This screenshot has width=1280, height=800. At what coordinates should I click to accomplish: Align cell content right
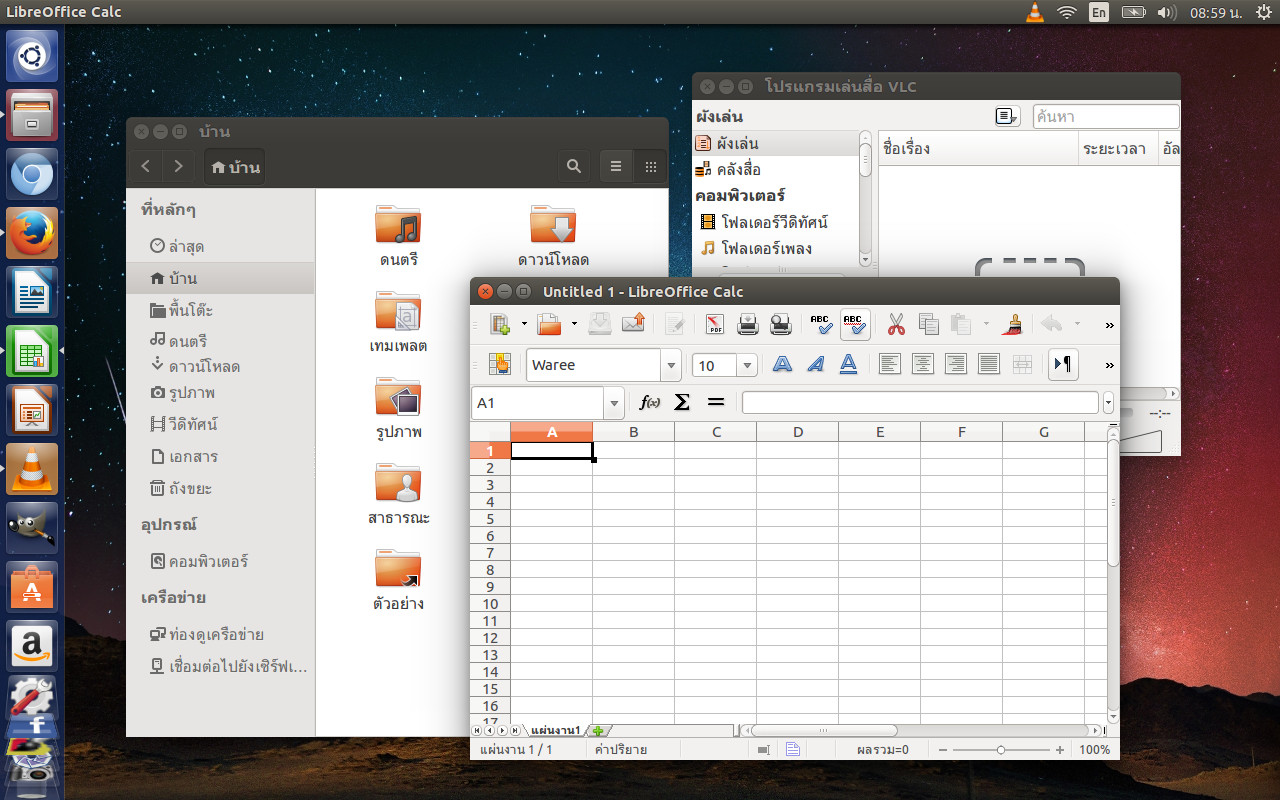956,365
